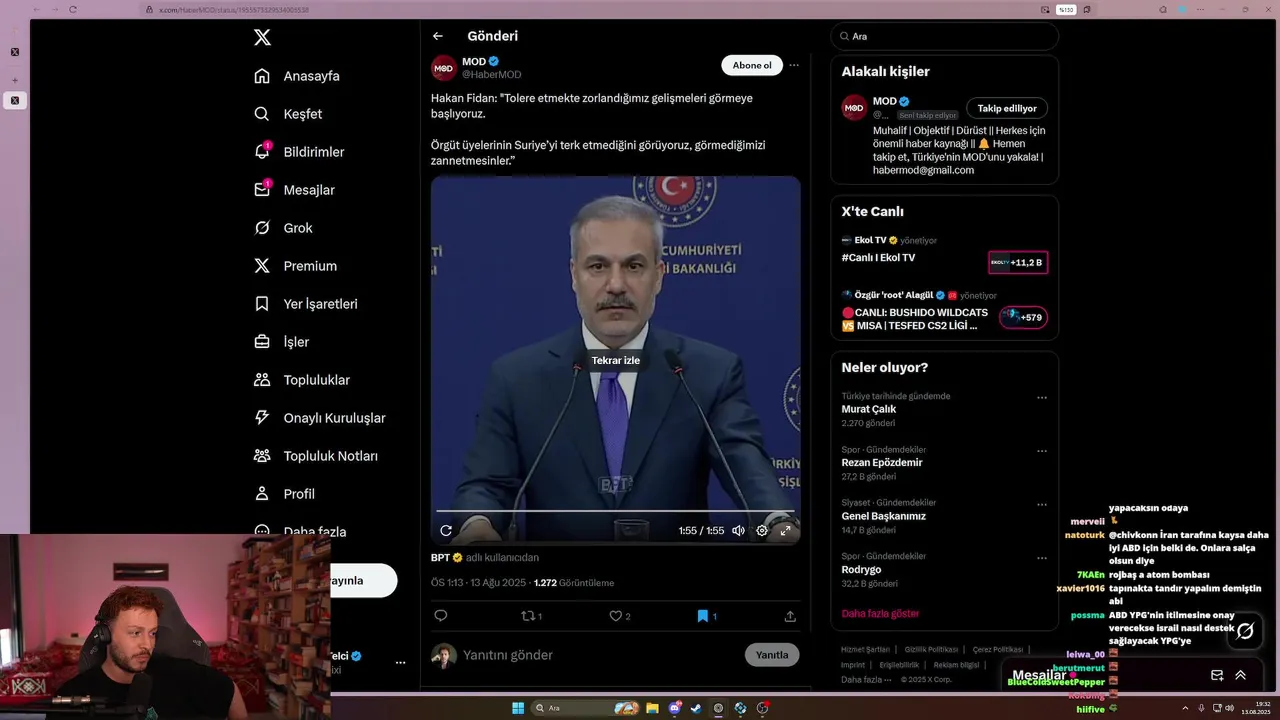Click the Yanıtla button
This screenshot has height=720, width=1280.
point(772,655)
